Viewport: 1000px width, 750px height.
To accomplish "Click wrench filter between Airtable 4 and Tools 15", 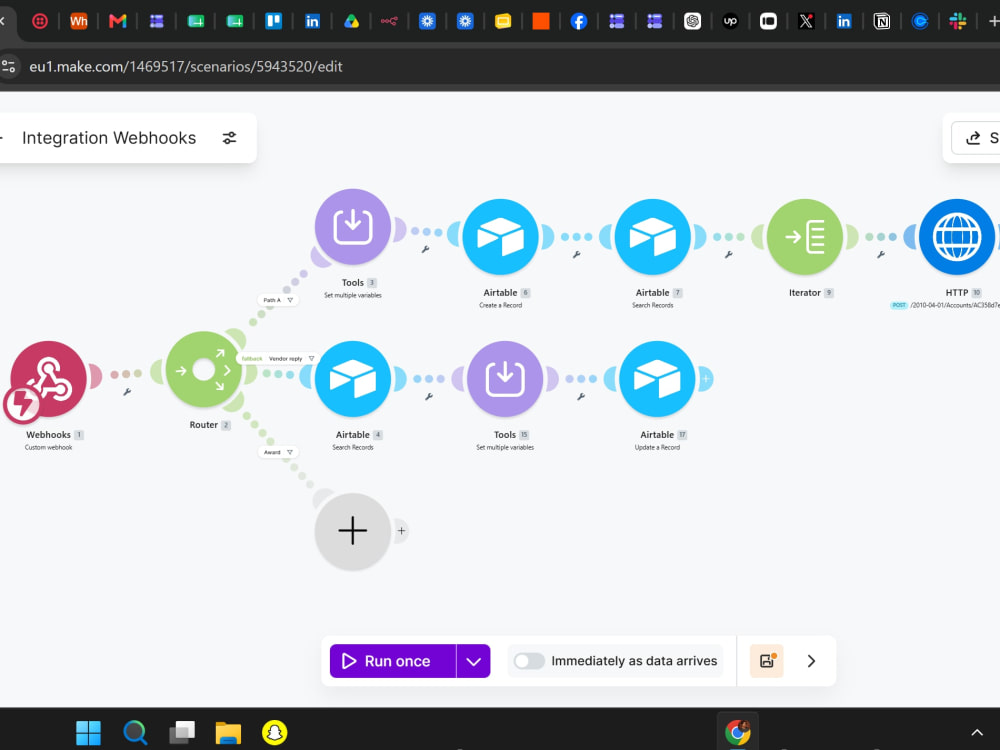I will click(429, 397).
